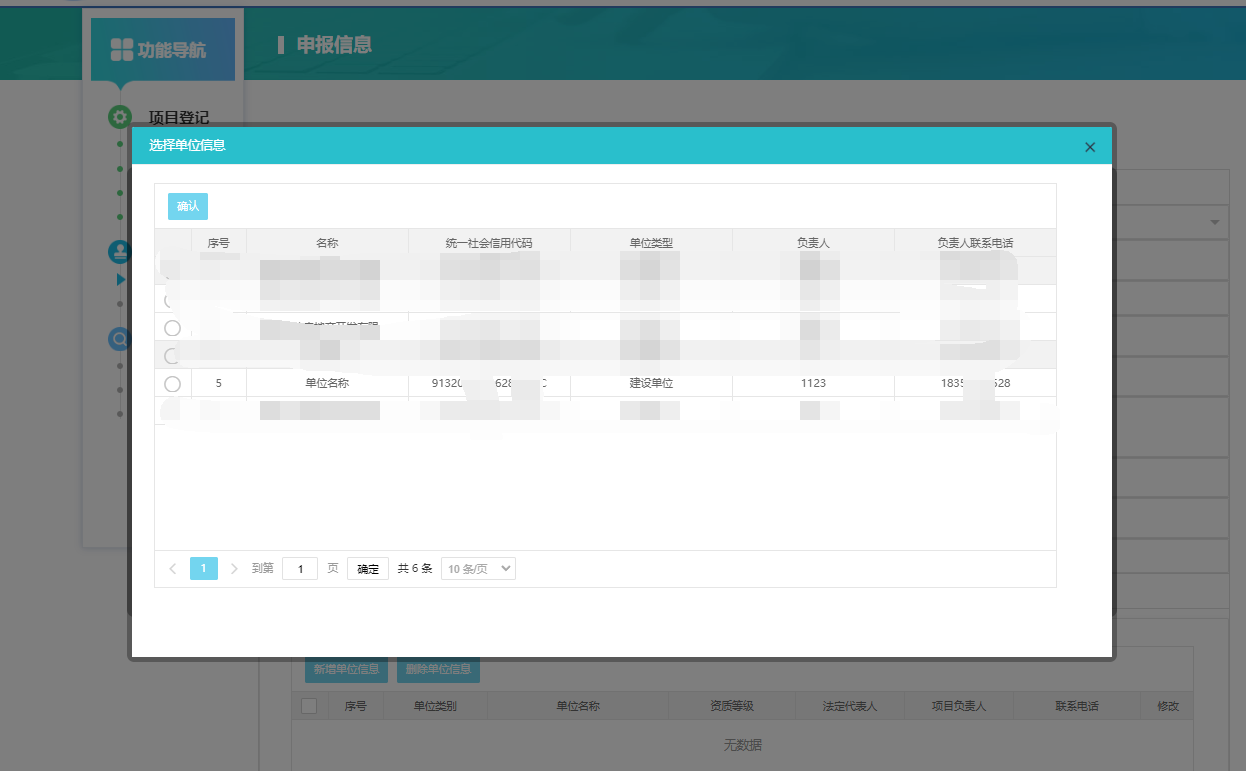1246x771 pixels.
Task: Click the blue arrow marker in sidebar
Action: pos(121,279)
